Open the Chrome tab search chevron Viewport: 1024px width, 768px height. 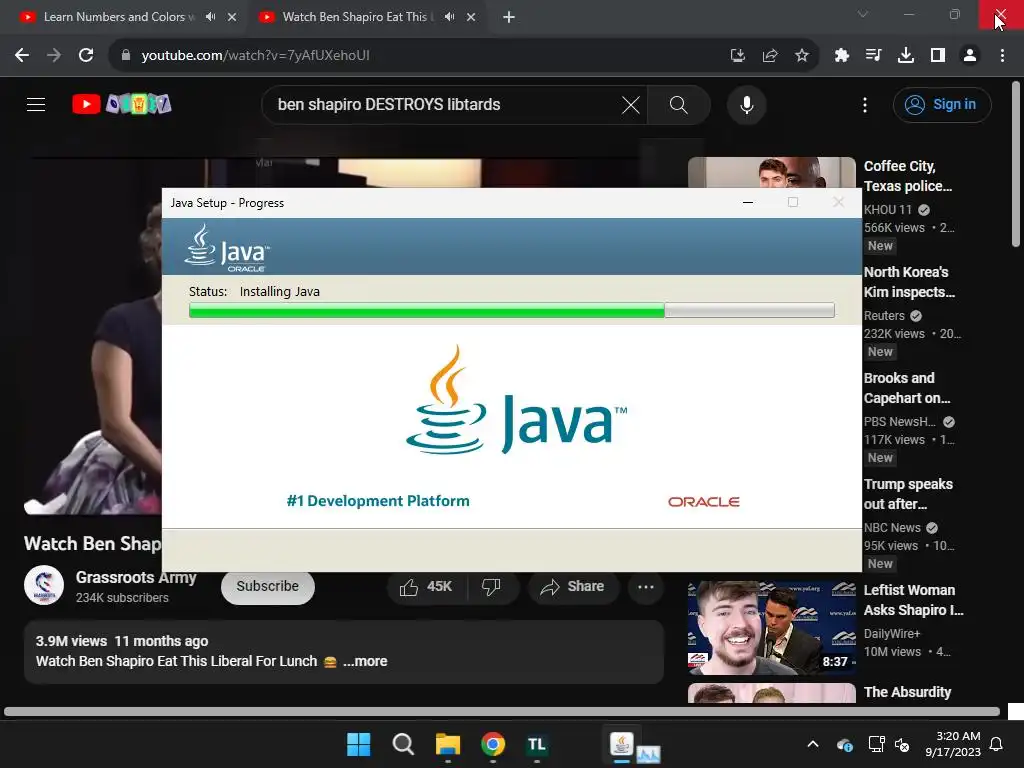pyautogui.click(x=863, y=14)
